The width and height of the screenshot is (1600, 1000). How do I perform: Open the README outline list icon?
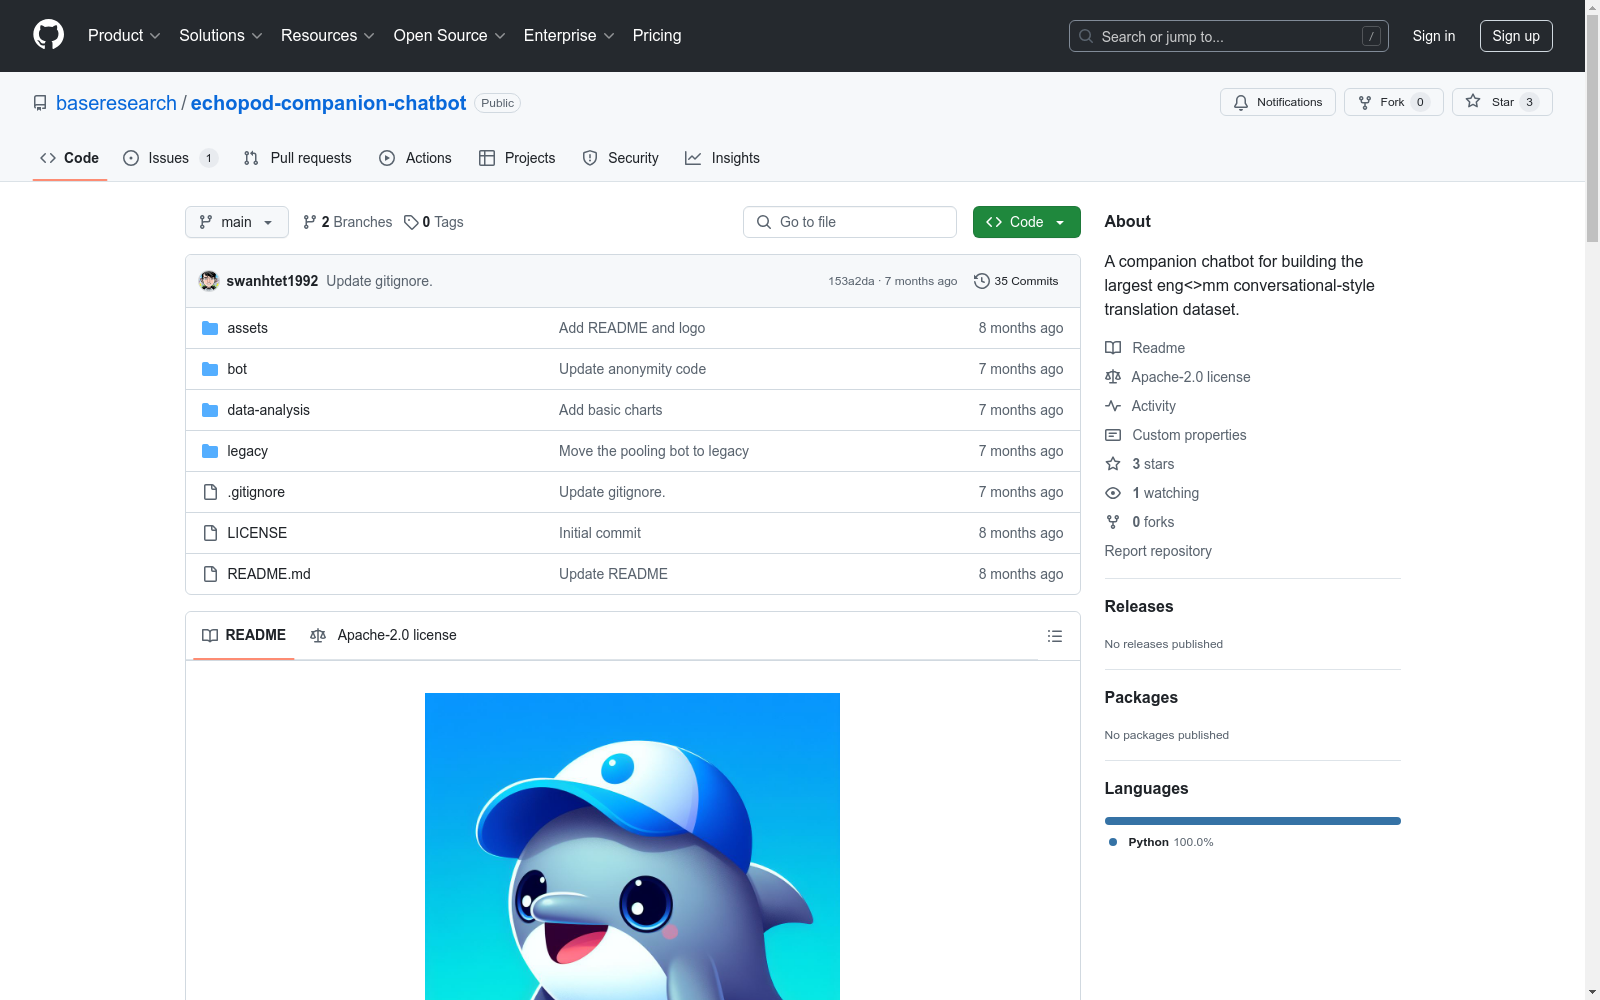tap(1054, 636)
